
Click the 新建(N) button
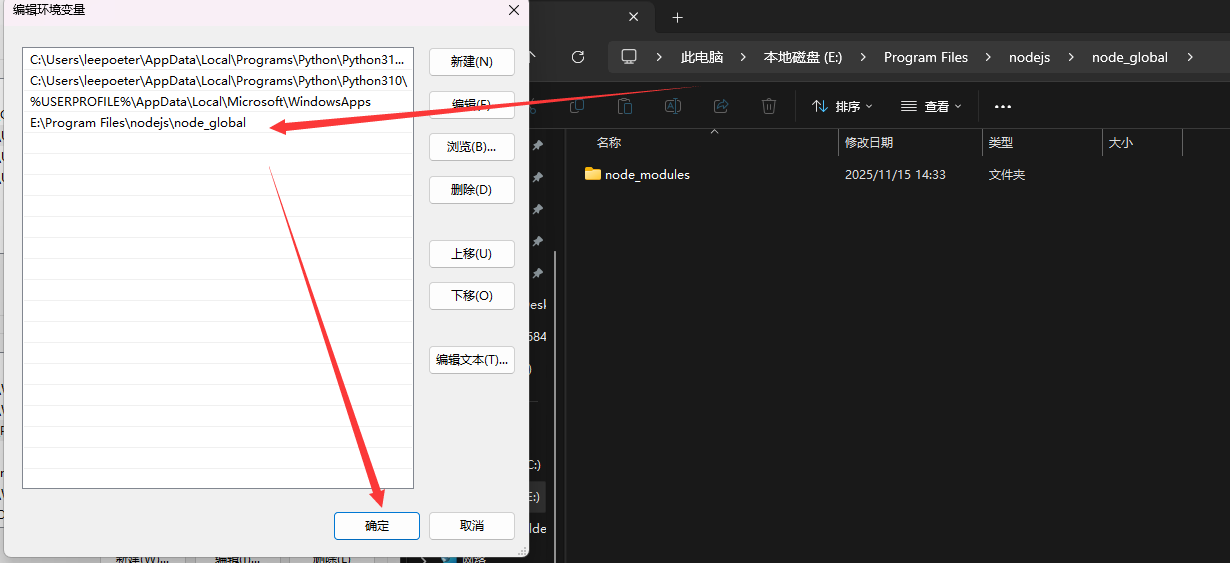coord(472,62)
